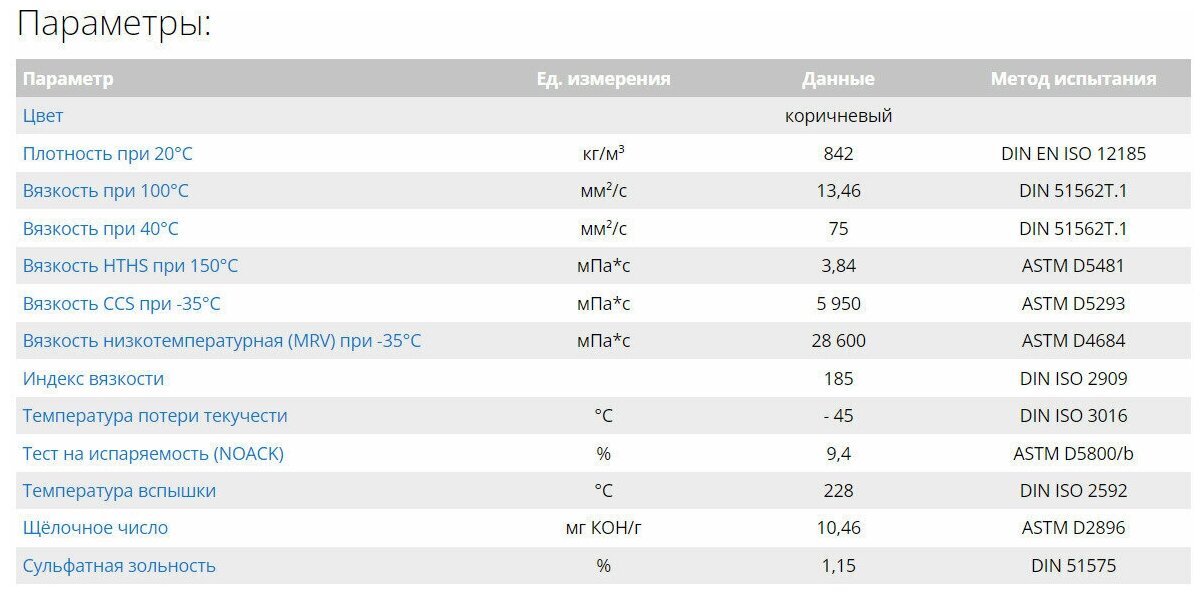Click the Ед. измерения column header
The width and height of the screenshot is (1204, 596).
(x=603, y=79)
